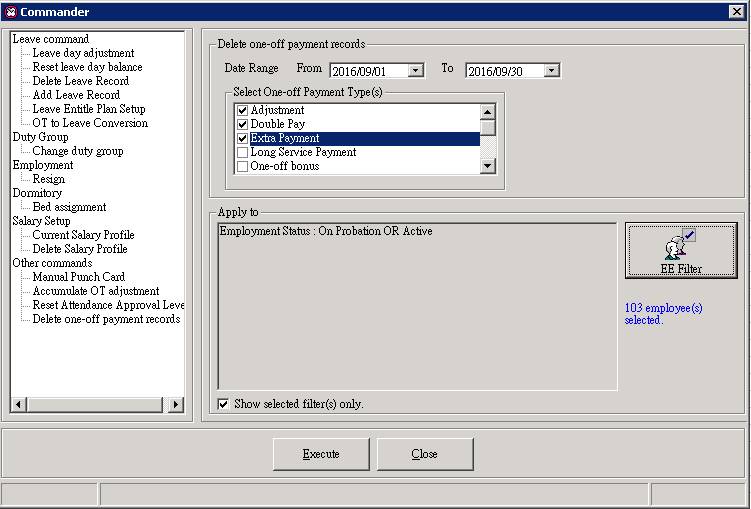Select Change duty group command
This screenshot has height=509, width=751.
tap(78, 151)
